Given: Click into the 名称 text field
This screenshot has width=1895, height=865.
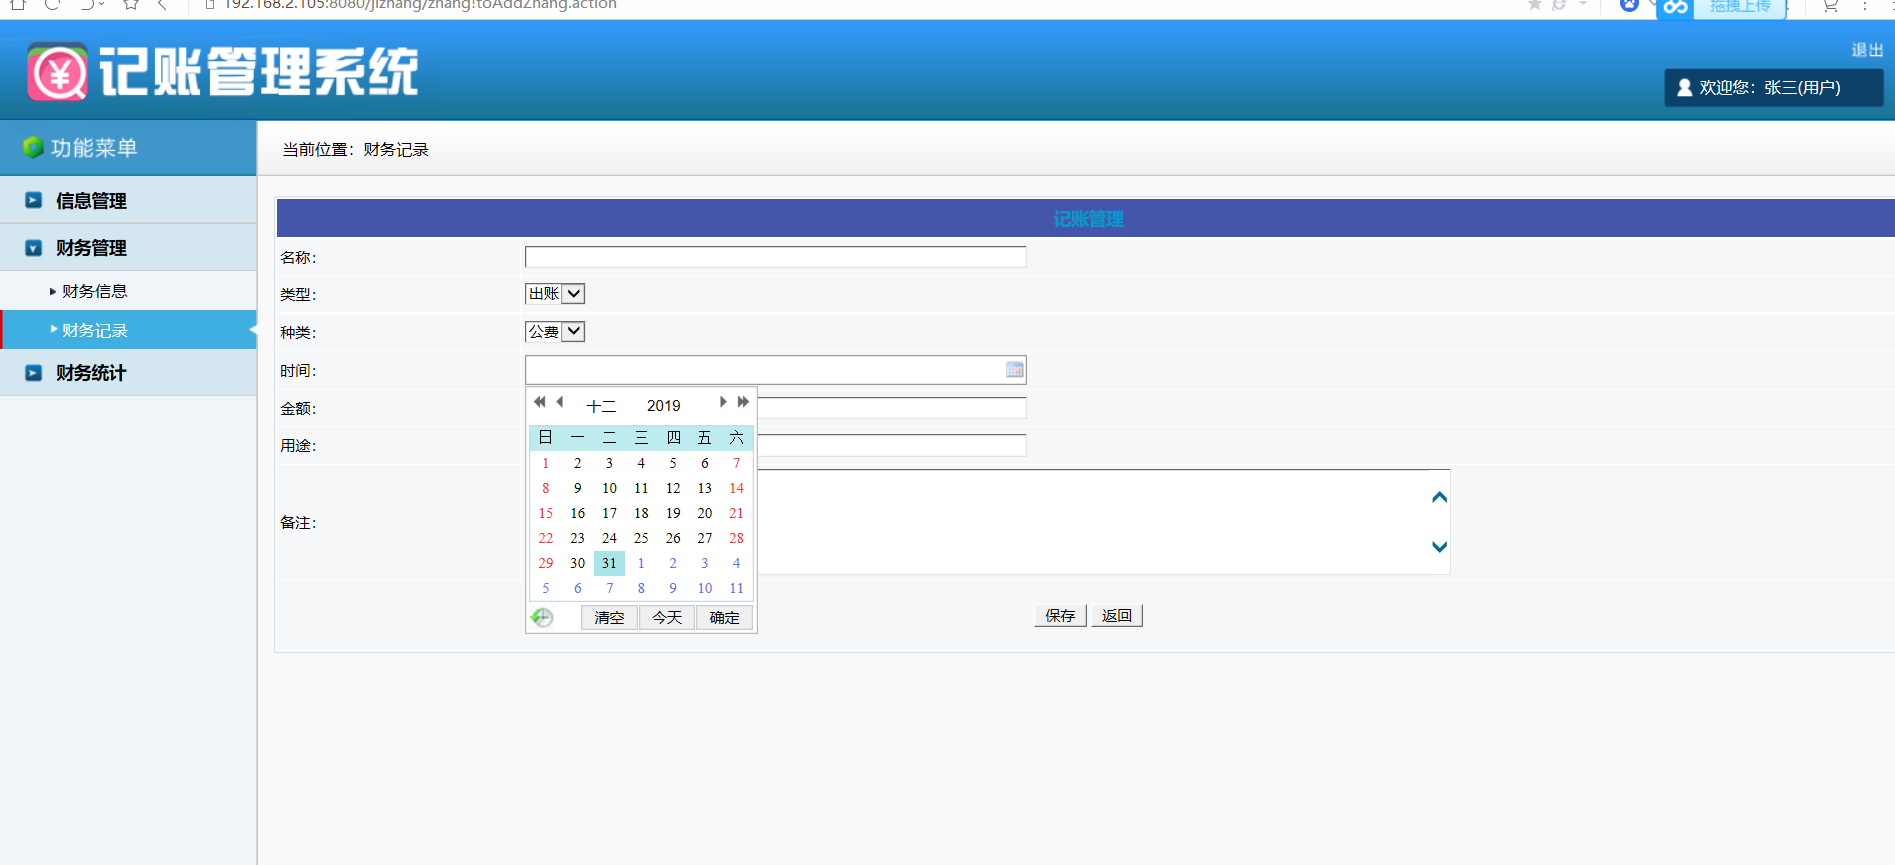Looking at the screenshot, I should click(775, 258).
